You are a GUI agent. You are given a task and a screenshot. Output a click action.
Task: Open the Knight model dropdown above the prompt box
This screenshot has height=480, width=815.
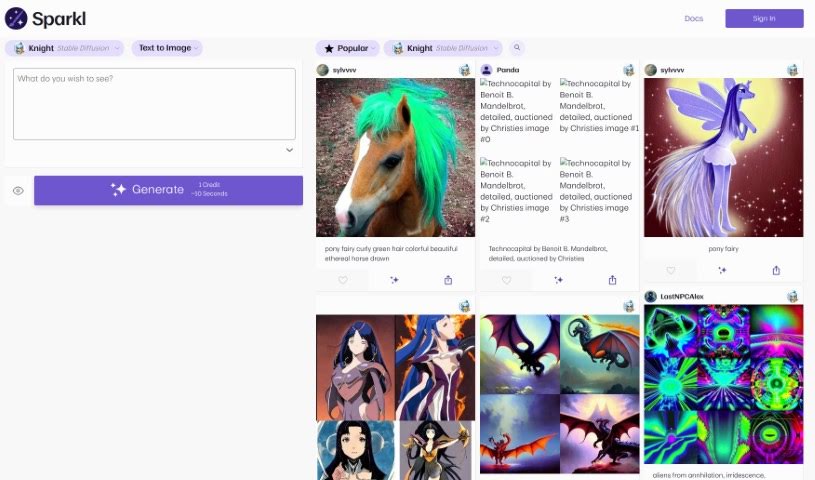(x=64, y=48)
